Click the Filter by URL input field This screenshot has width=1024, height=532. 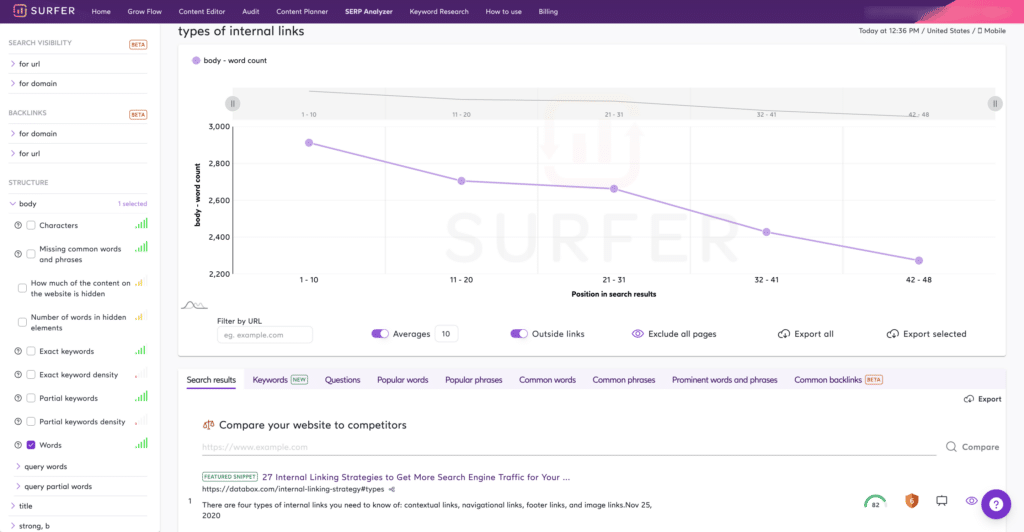(264, 335)
